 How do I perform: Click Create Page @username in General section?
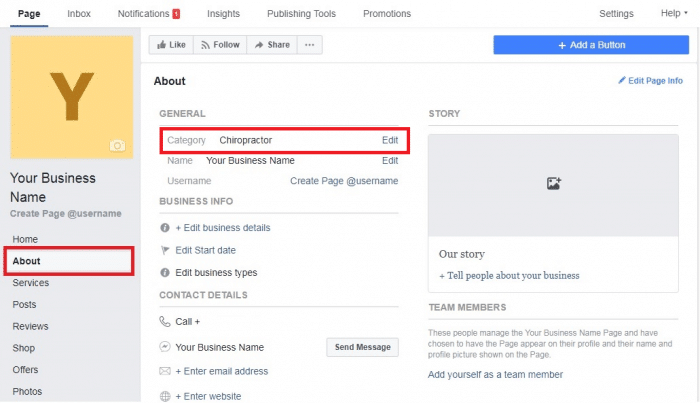click(344, 181)
